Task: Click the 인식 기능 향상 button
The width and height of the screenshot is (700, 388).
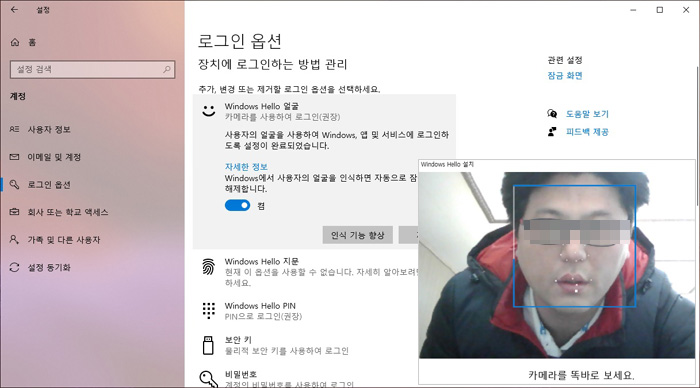Action: 358,235
